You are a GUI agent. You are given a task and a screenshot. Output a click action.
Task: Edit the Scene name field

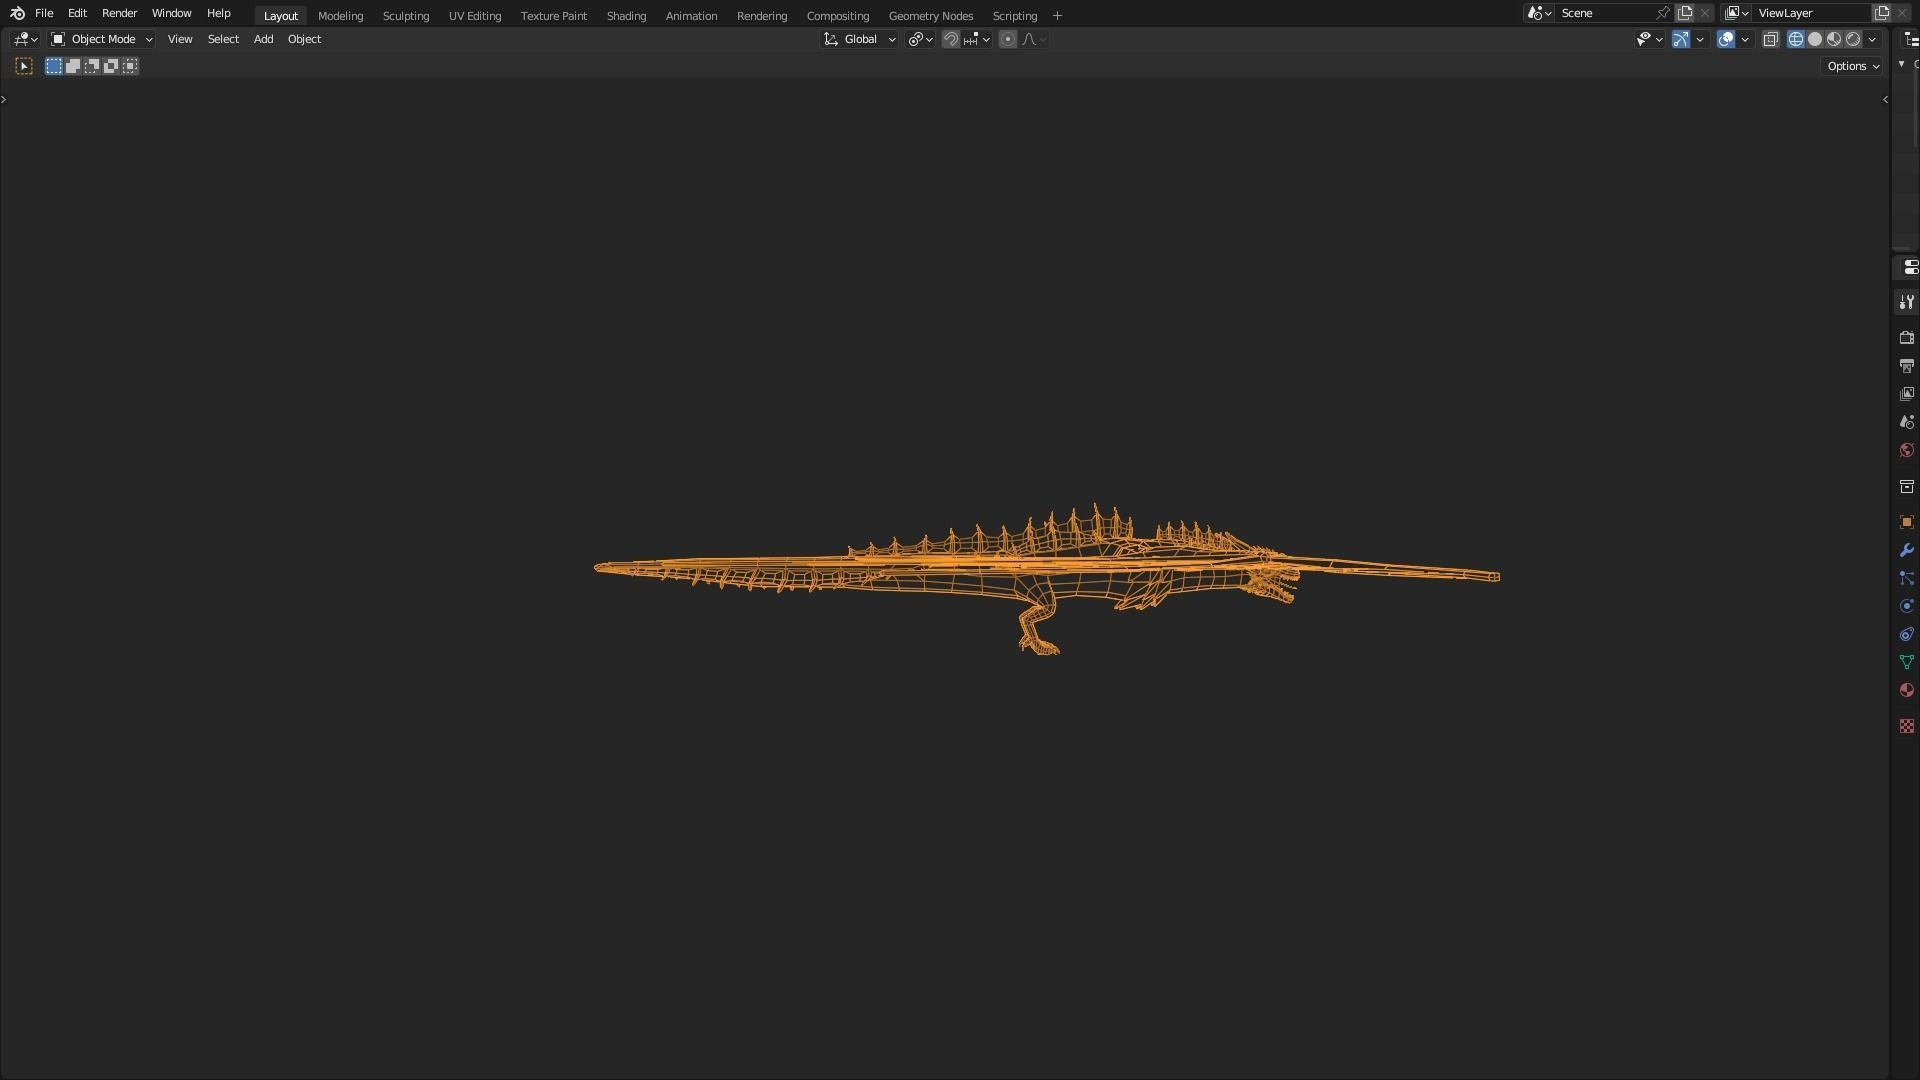[x=1604, y=13]
